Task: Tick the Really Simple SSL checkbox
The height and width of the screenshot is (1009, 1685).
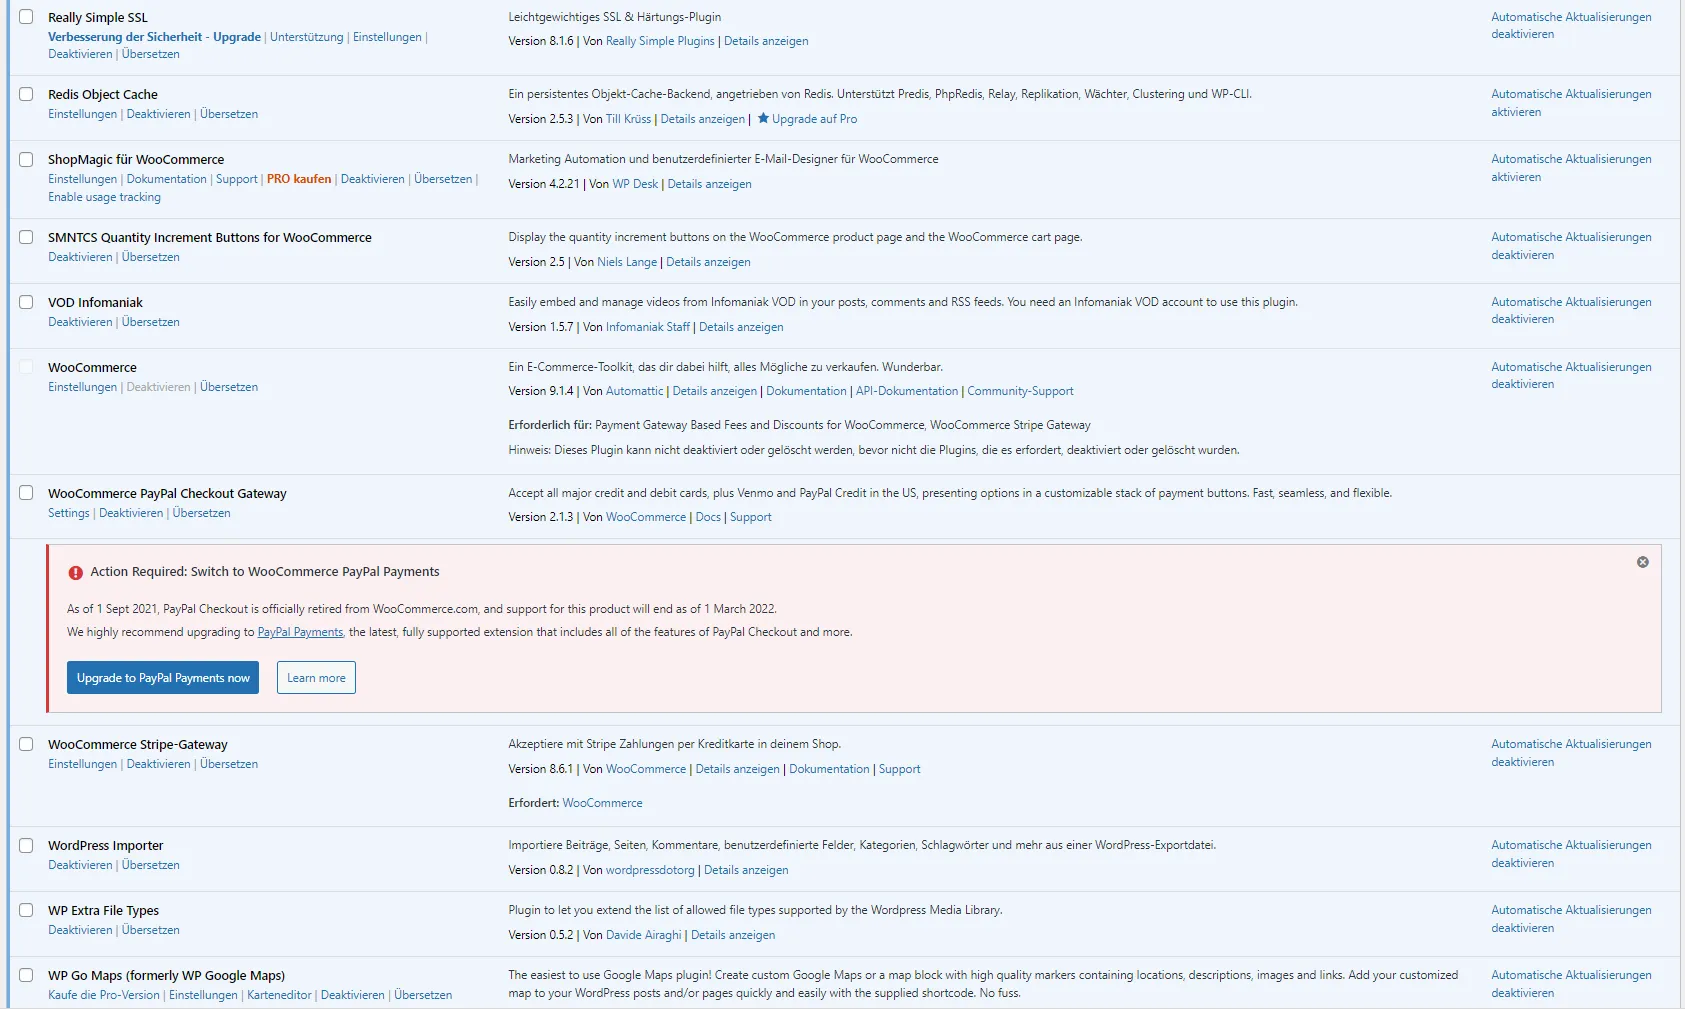Action: (x=26, y=17)
